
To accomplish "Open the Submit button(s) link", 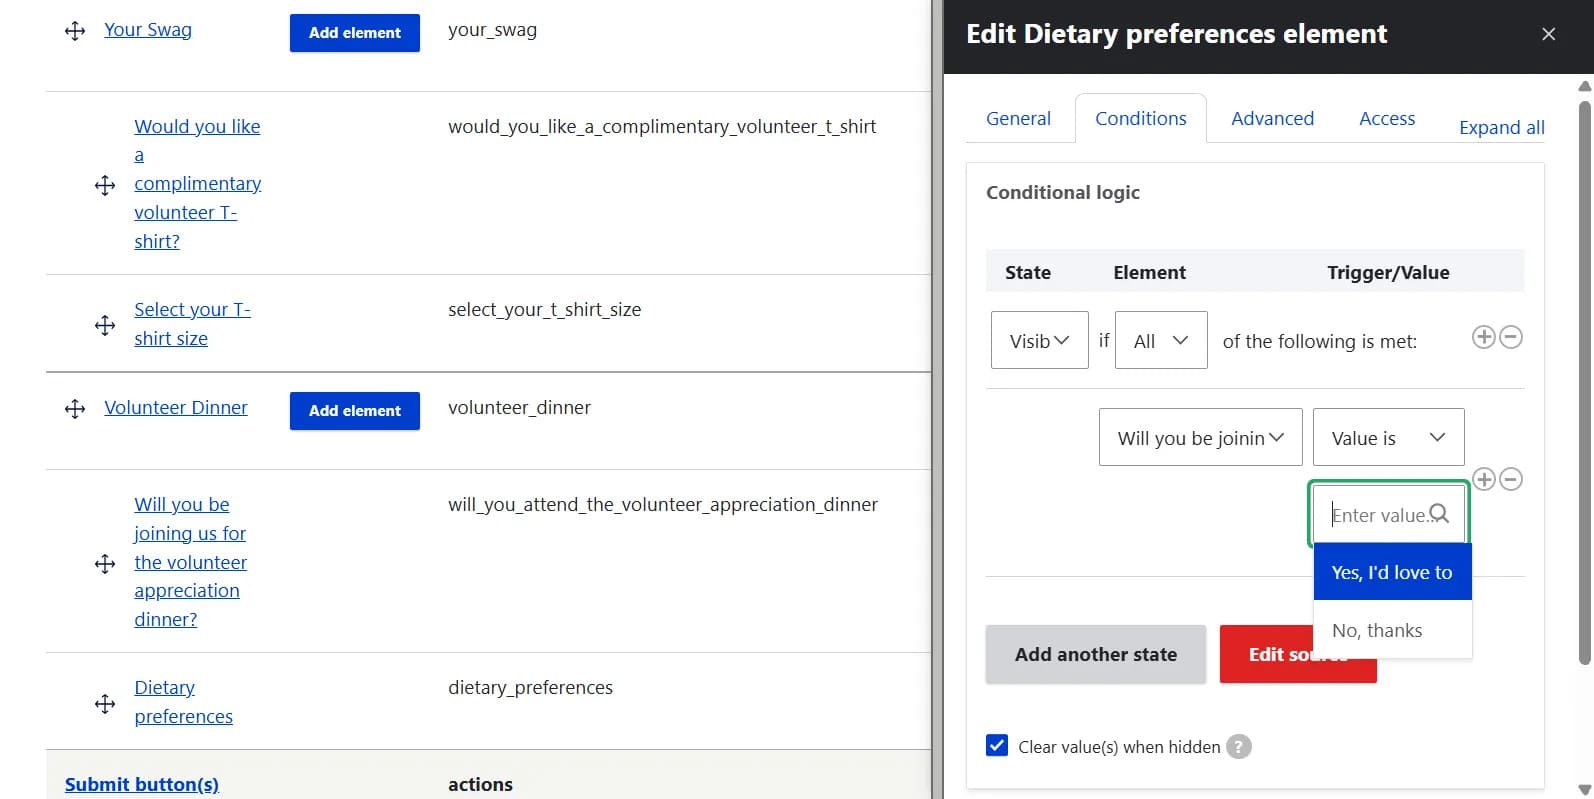I will (142, 784).
